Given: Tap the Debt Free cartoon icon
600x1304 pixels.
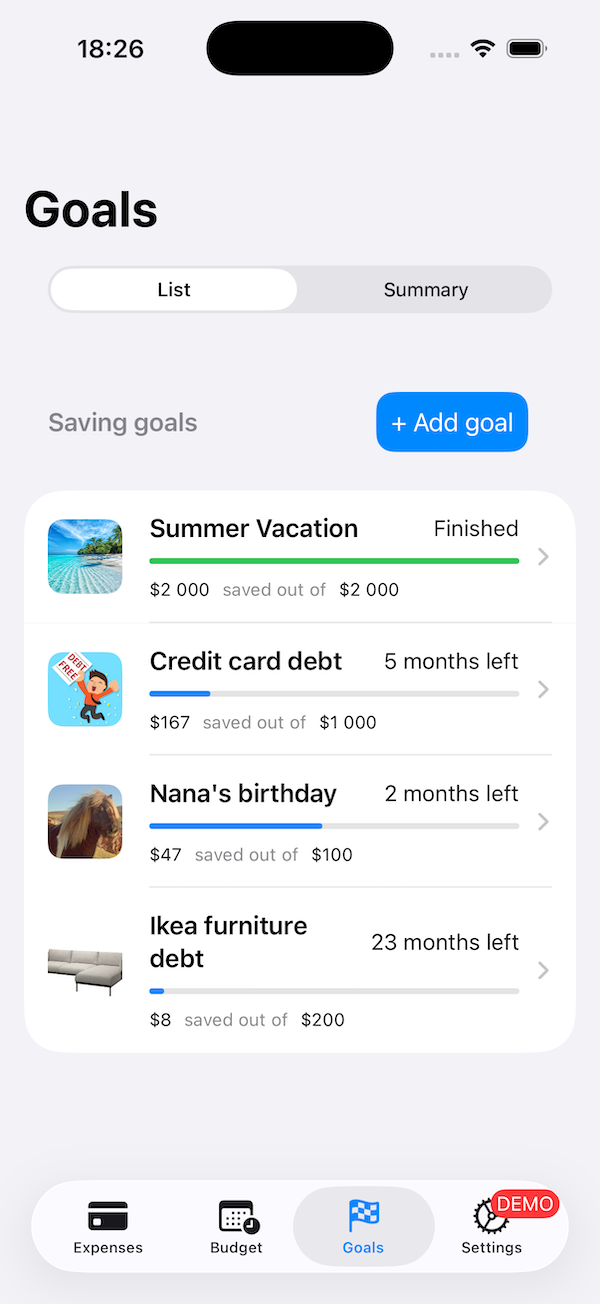Looking at the screenshot, I should click(85, 689).
